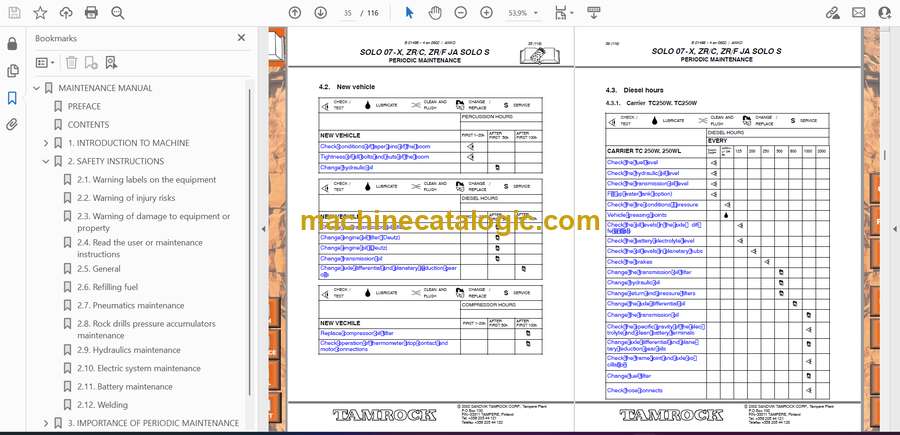Add a new bookmark icon
The image size is (900, 435).
point(91,63)
